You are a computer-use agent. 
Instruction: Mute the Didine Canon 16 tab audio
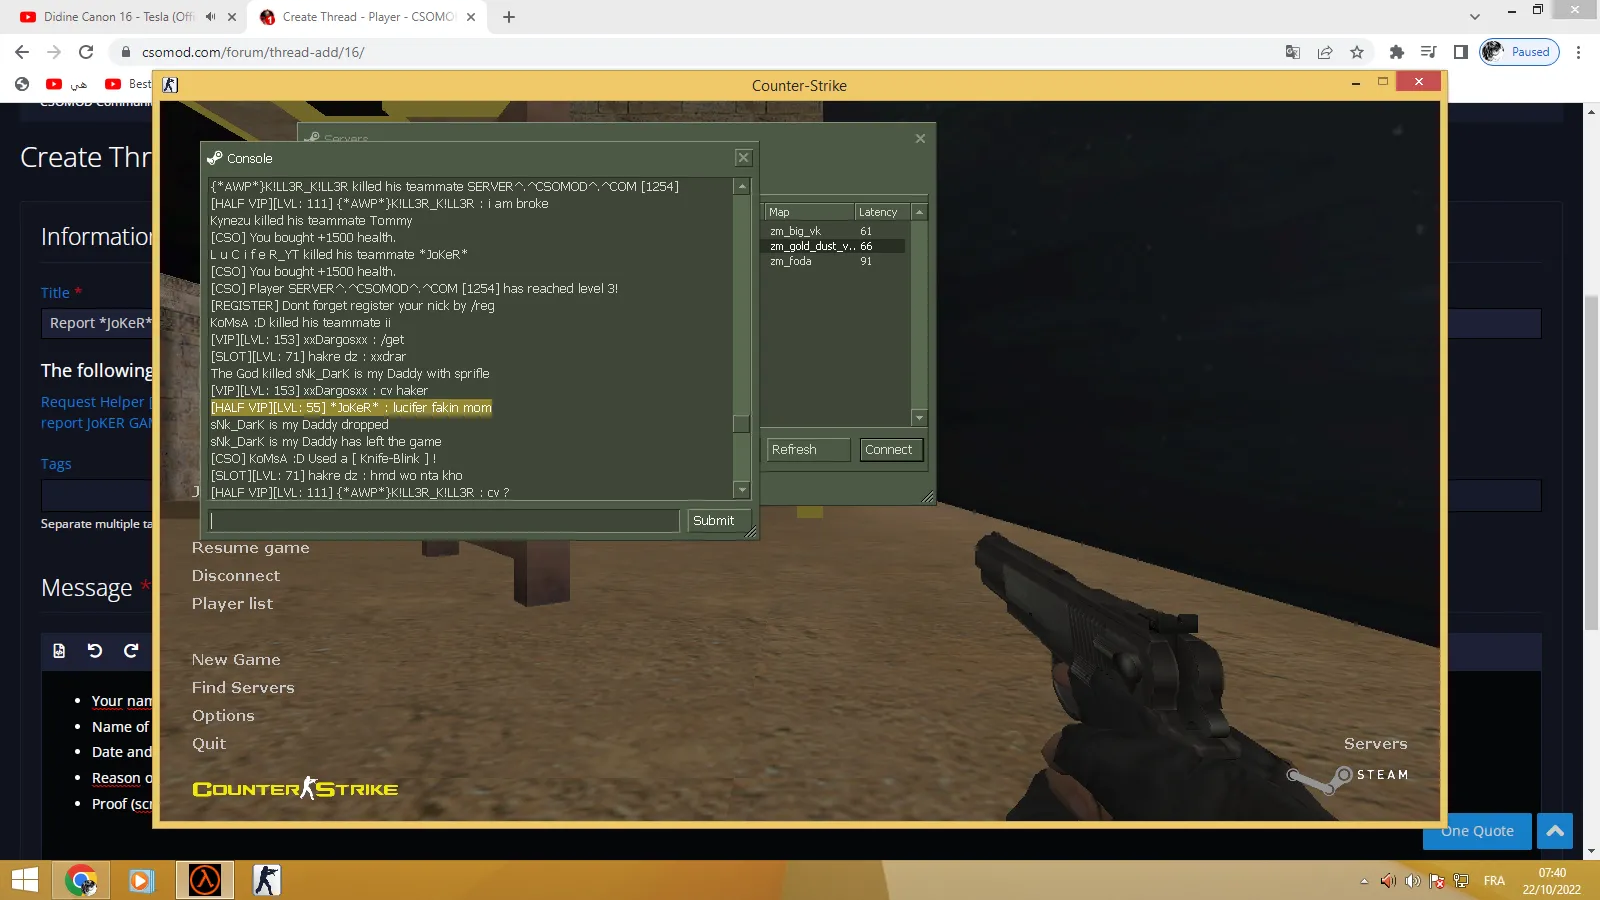[210, 17]
